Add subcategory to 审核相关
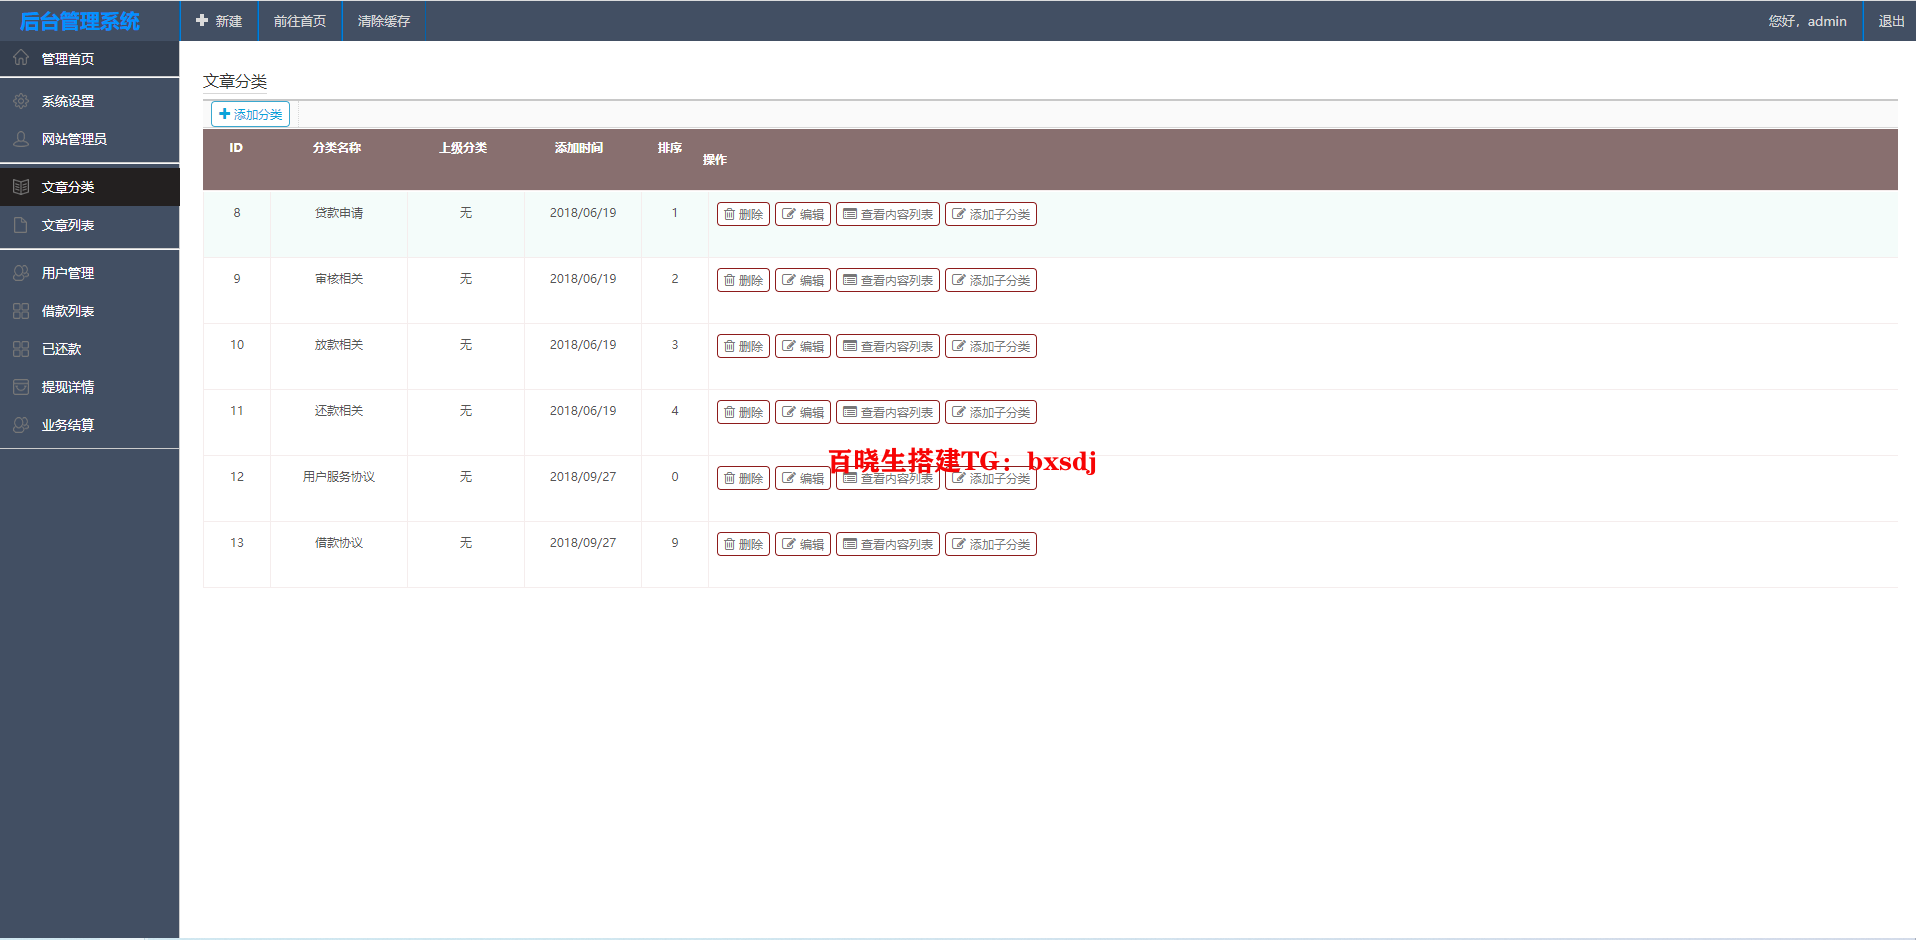The height and width of the screenshot is (940, 1916). point(991,280)
